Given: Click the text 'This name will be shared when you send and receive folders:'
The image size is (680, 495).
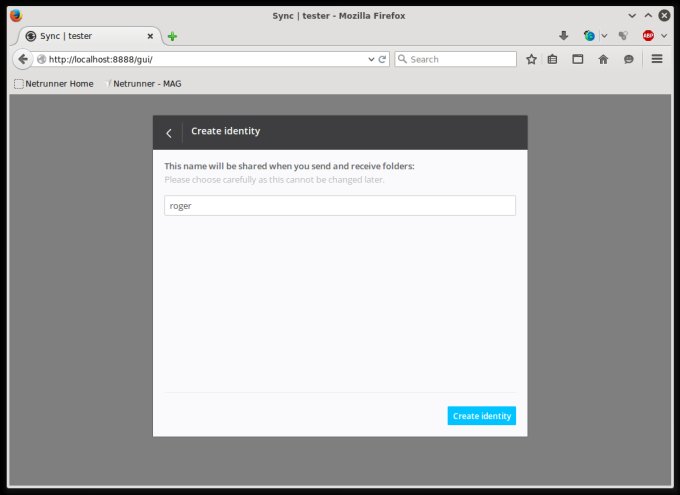Looking at the screenshot, I should 289,166.
